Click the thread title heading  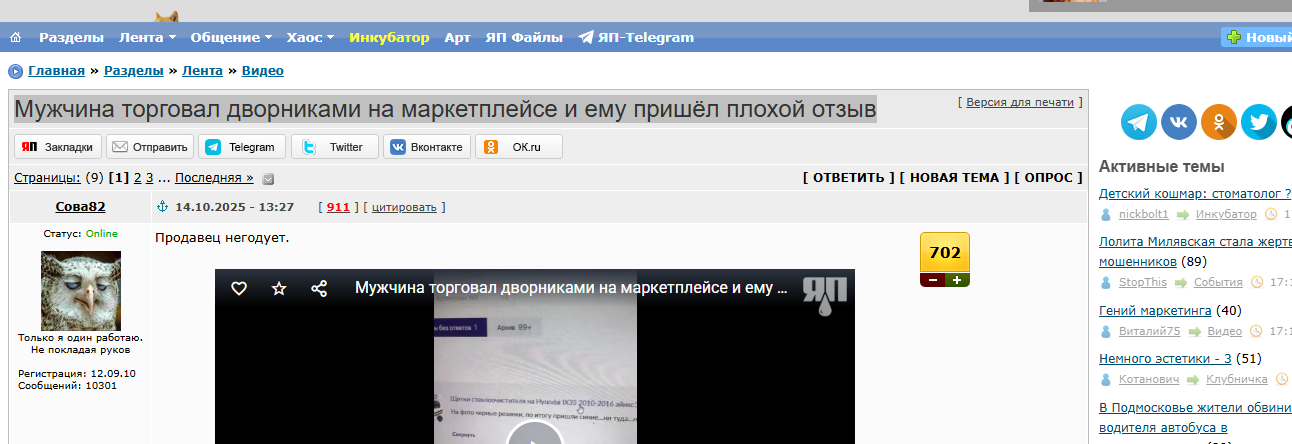[445, 109]
